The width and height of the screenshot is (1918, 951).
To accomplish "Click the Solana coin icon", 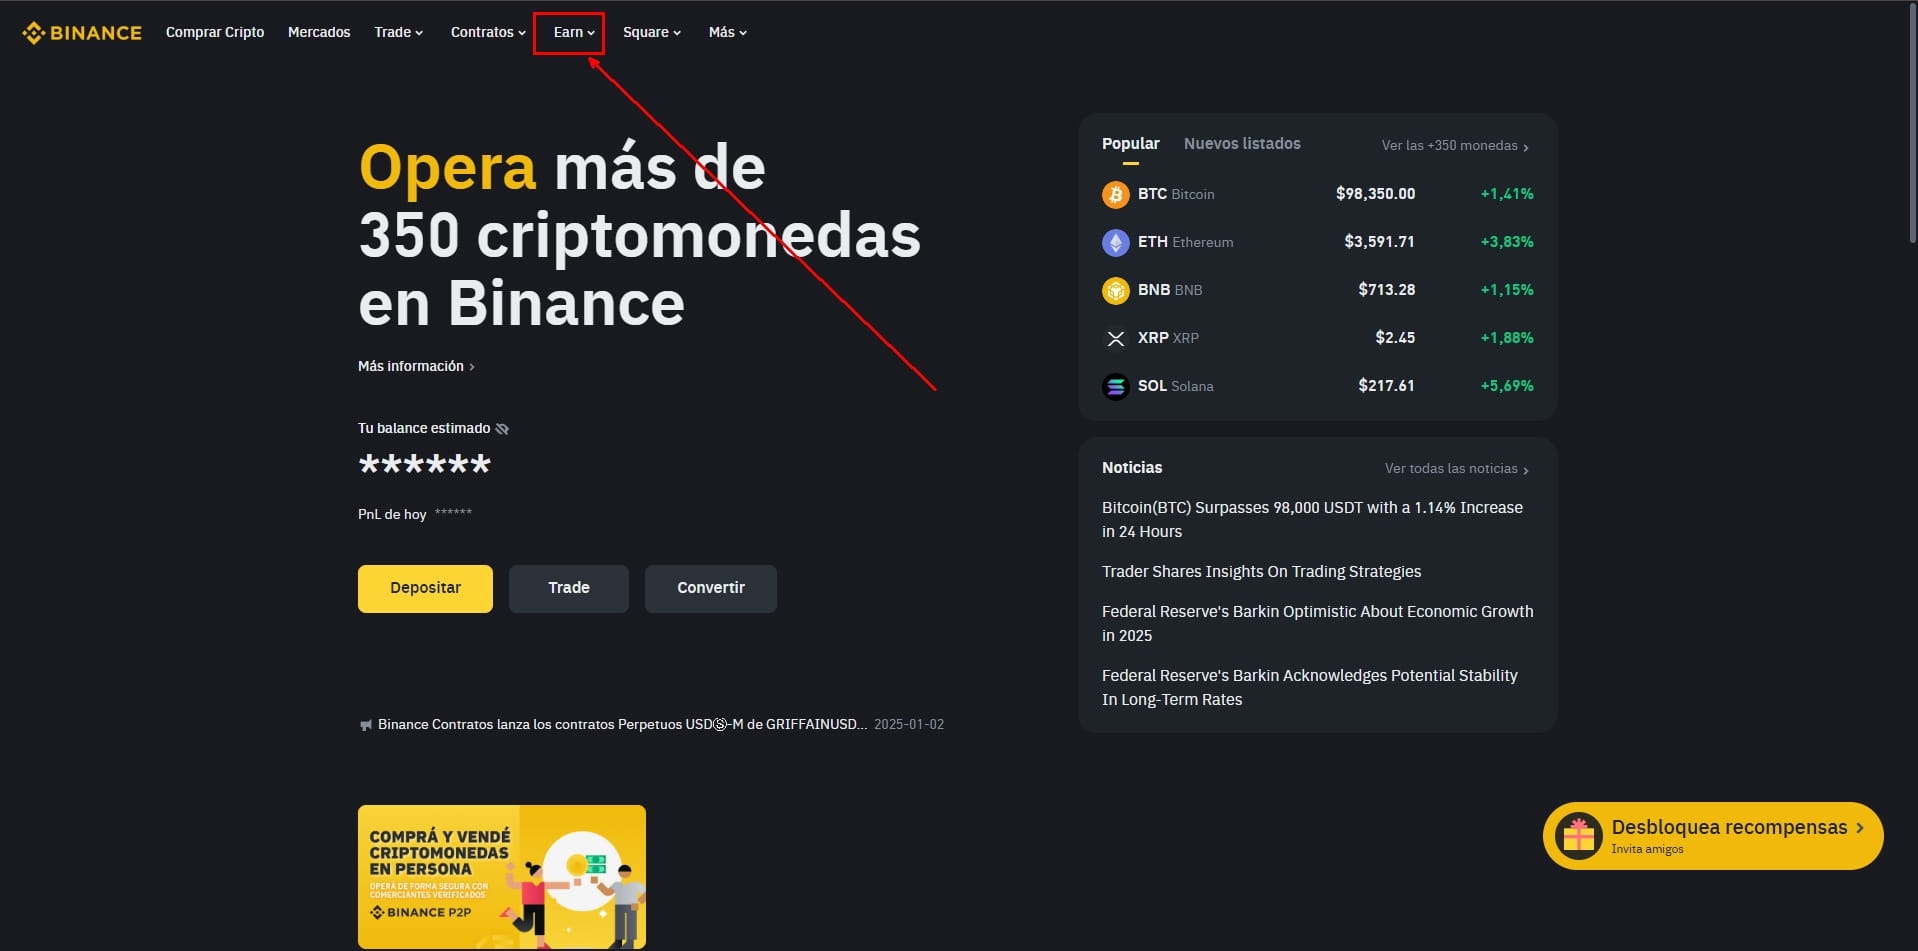I will [x=1115, y=386].
